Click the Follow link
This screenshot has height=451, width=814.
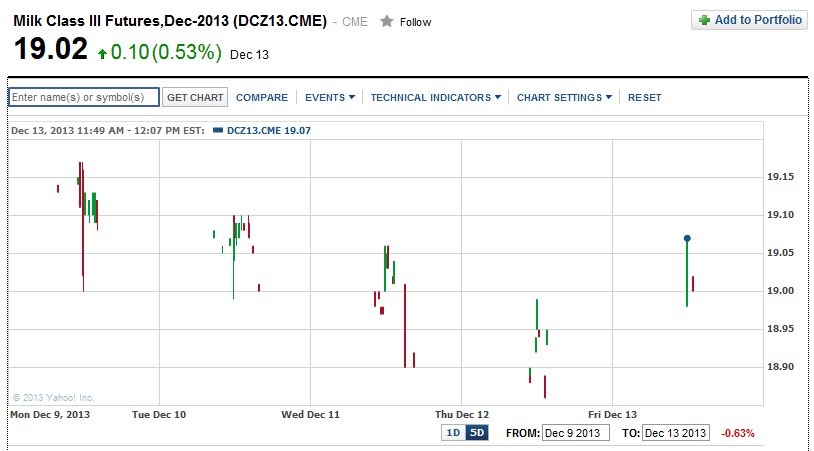point(415,22)
